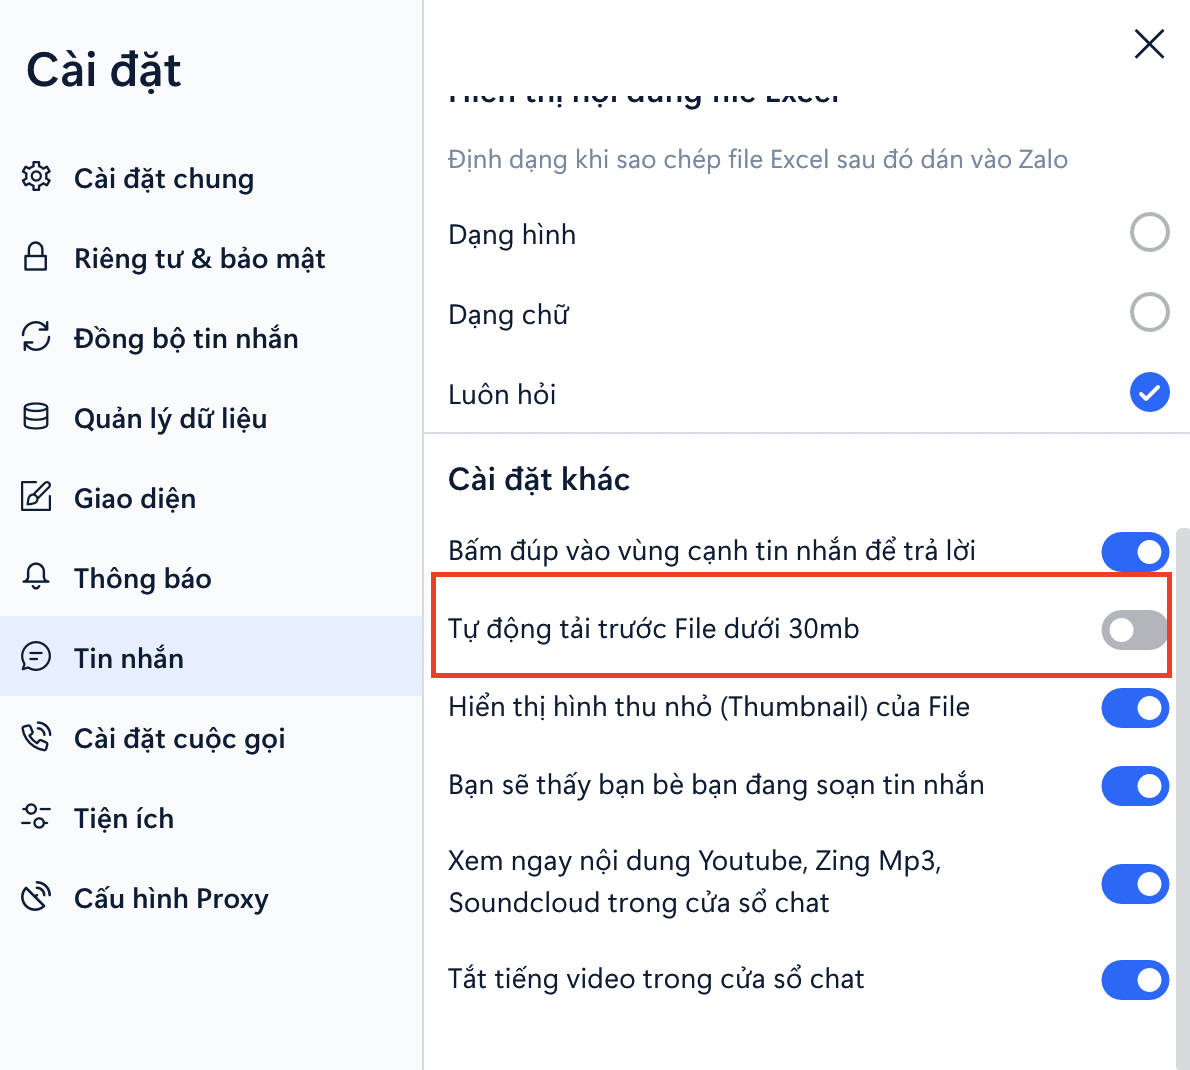Close the Cài đặt settings dialog
The image size is (1190, 1070).
(1149, 44)
